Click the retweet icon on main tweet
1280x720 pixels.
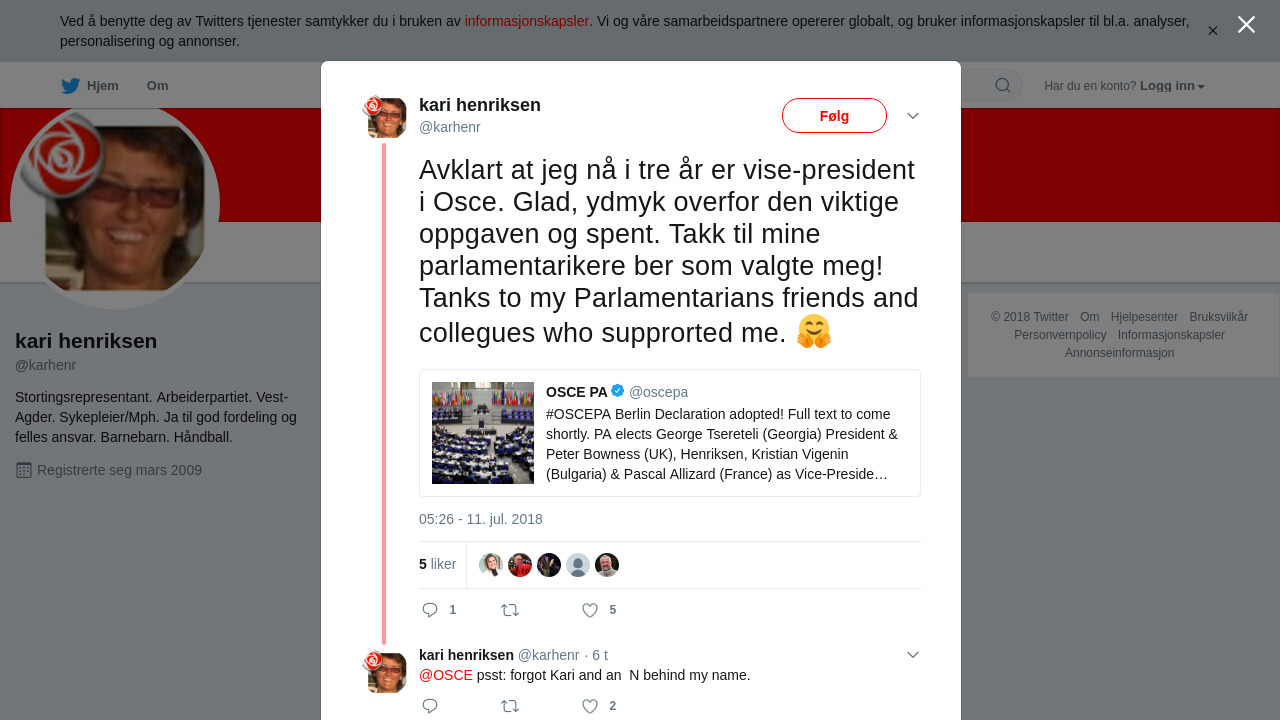[510, 610]
